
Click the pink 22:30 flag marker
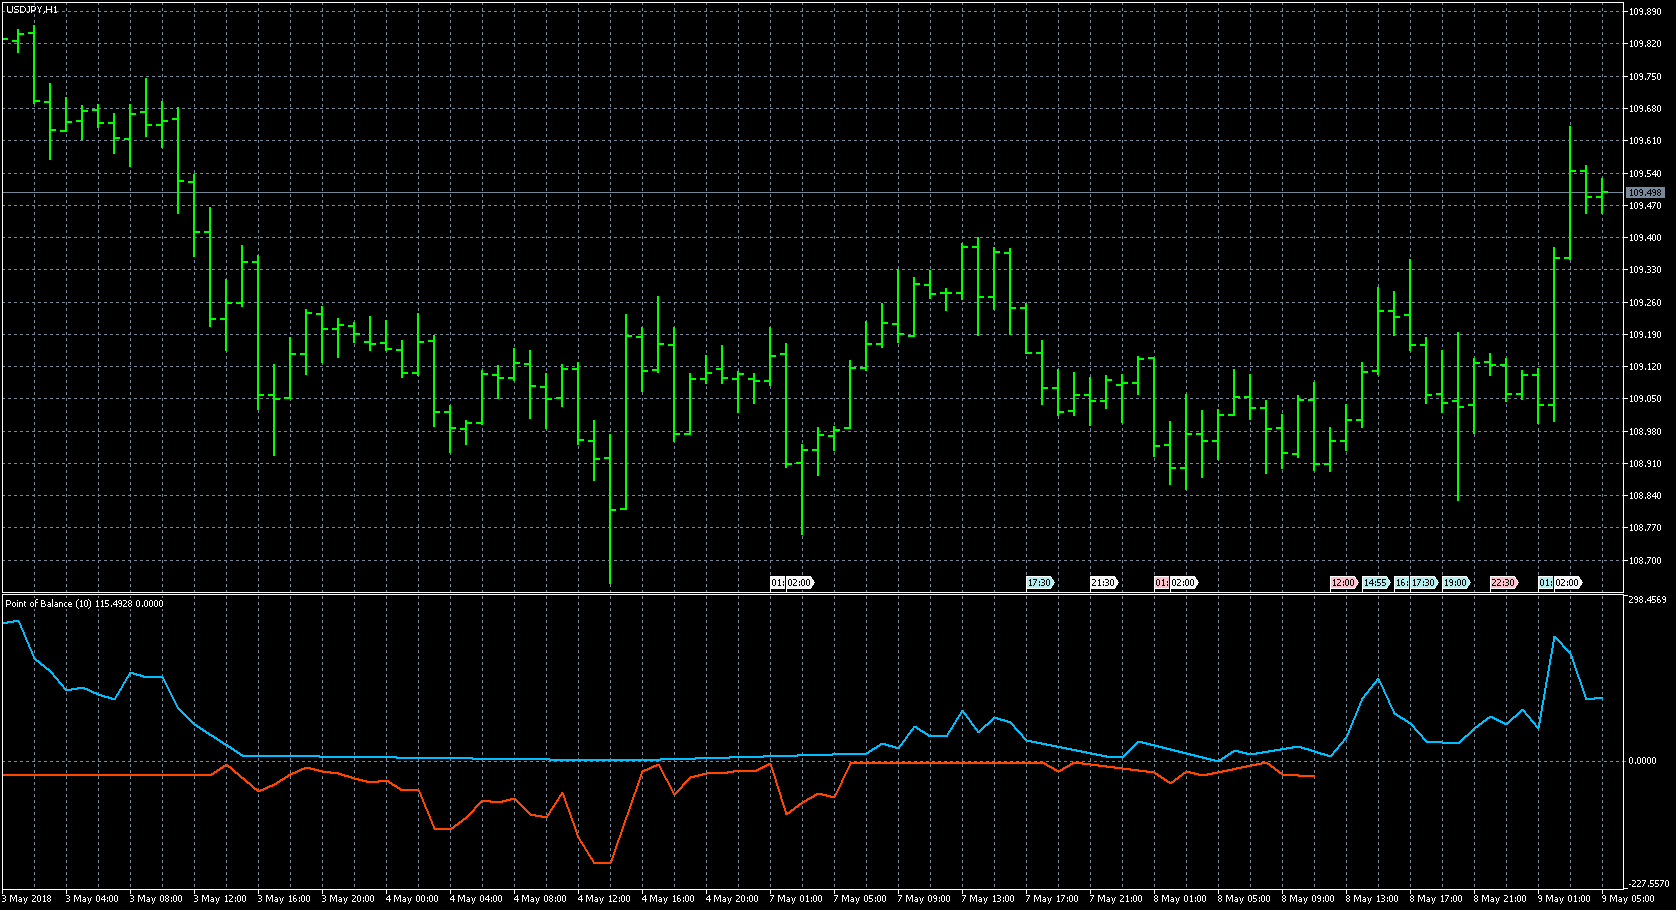(x=1503, y=582)
